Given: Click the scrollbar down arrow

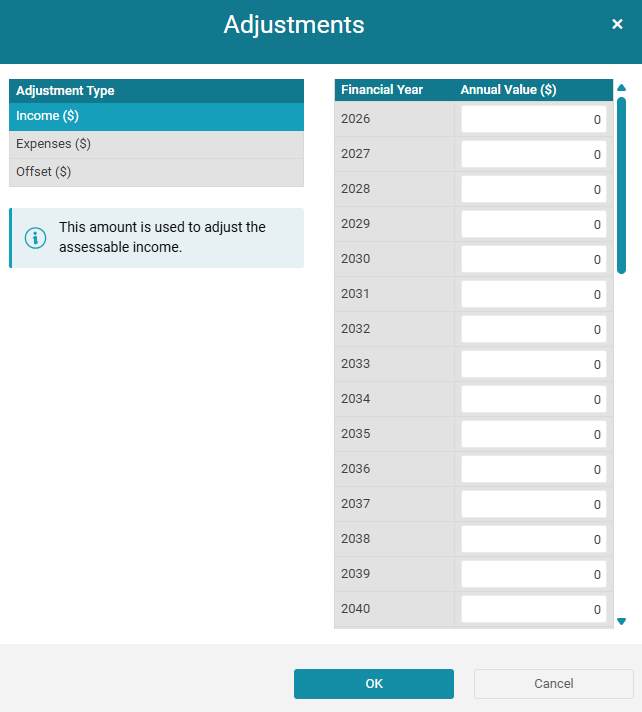Looking at the screenshot, I should (x=621, y=621).
